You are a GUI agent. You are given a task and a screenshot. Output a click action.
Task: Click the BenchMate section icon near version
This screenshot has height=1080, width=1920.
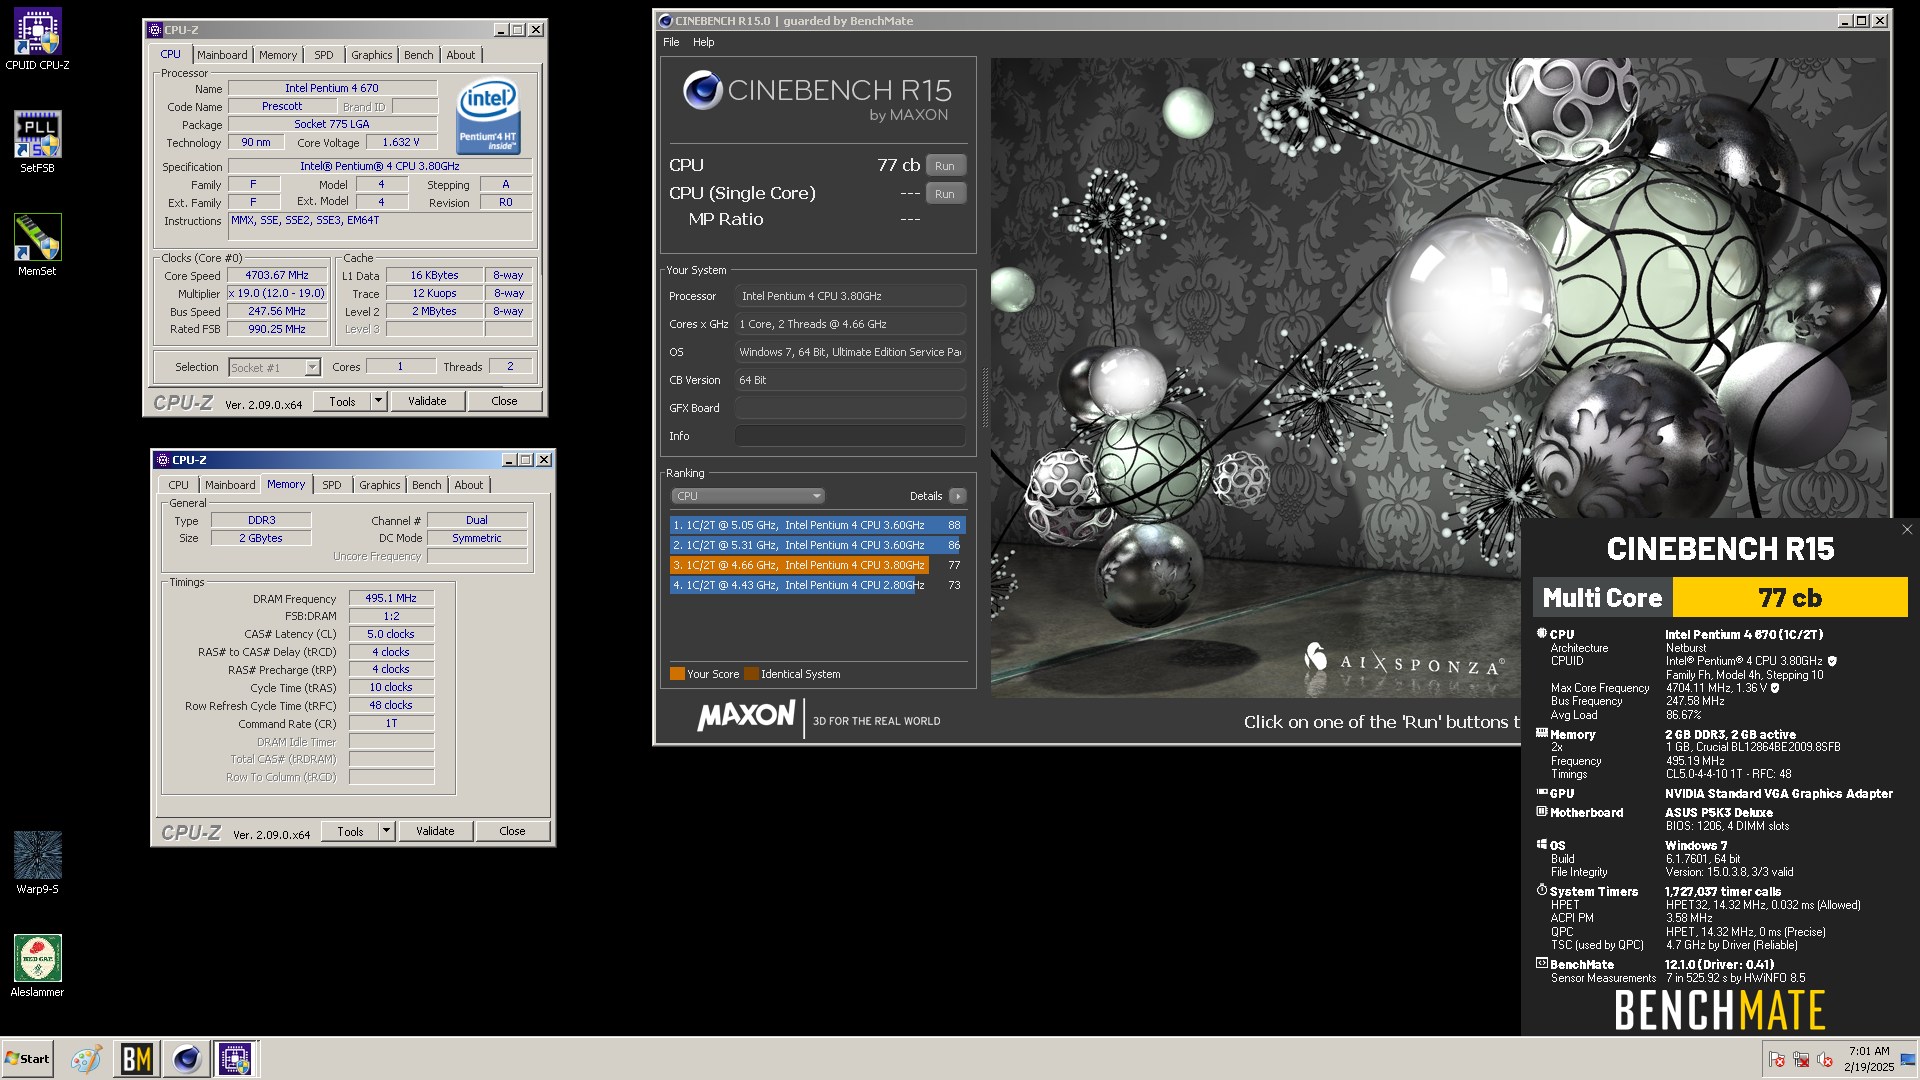tap(1542, 963)
